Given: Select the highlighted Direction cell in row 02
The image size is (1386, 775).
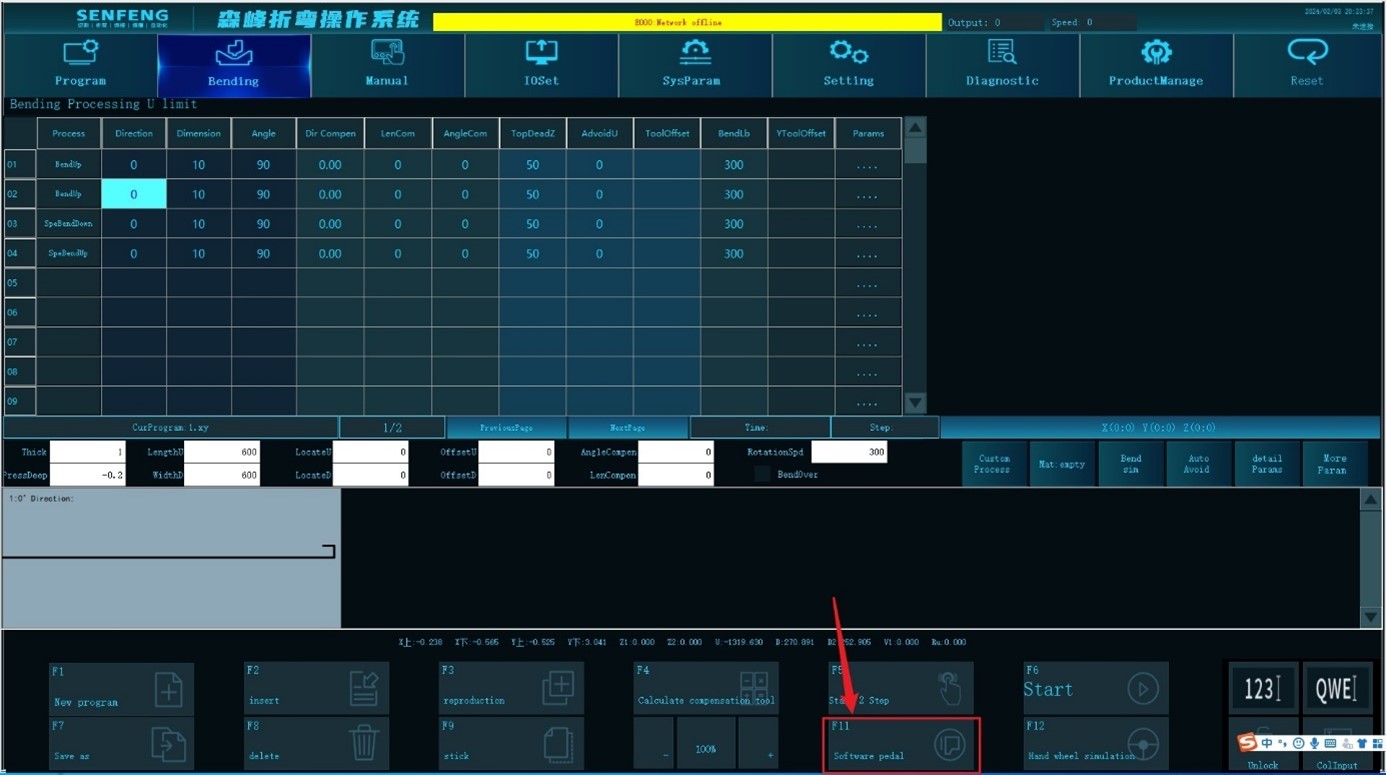Looking at the screenshot, I should coord(134,194).
